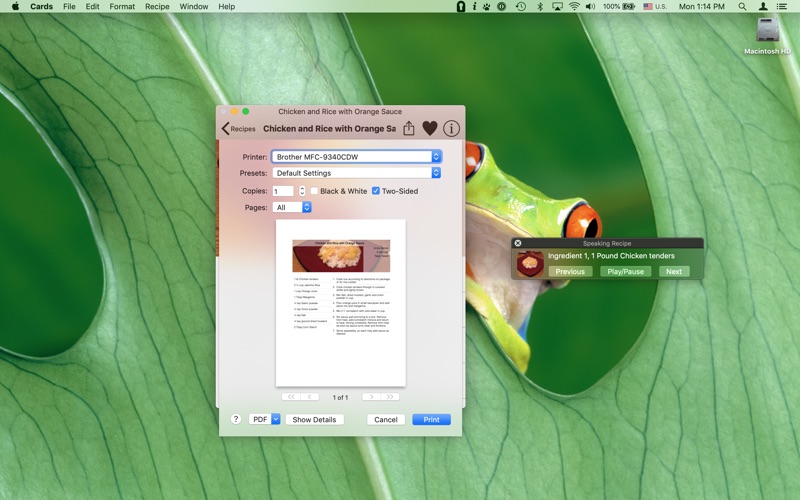Click the Time Machine menu bar icon

[520, 6]
